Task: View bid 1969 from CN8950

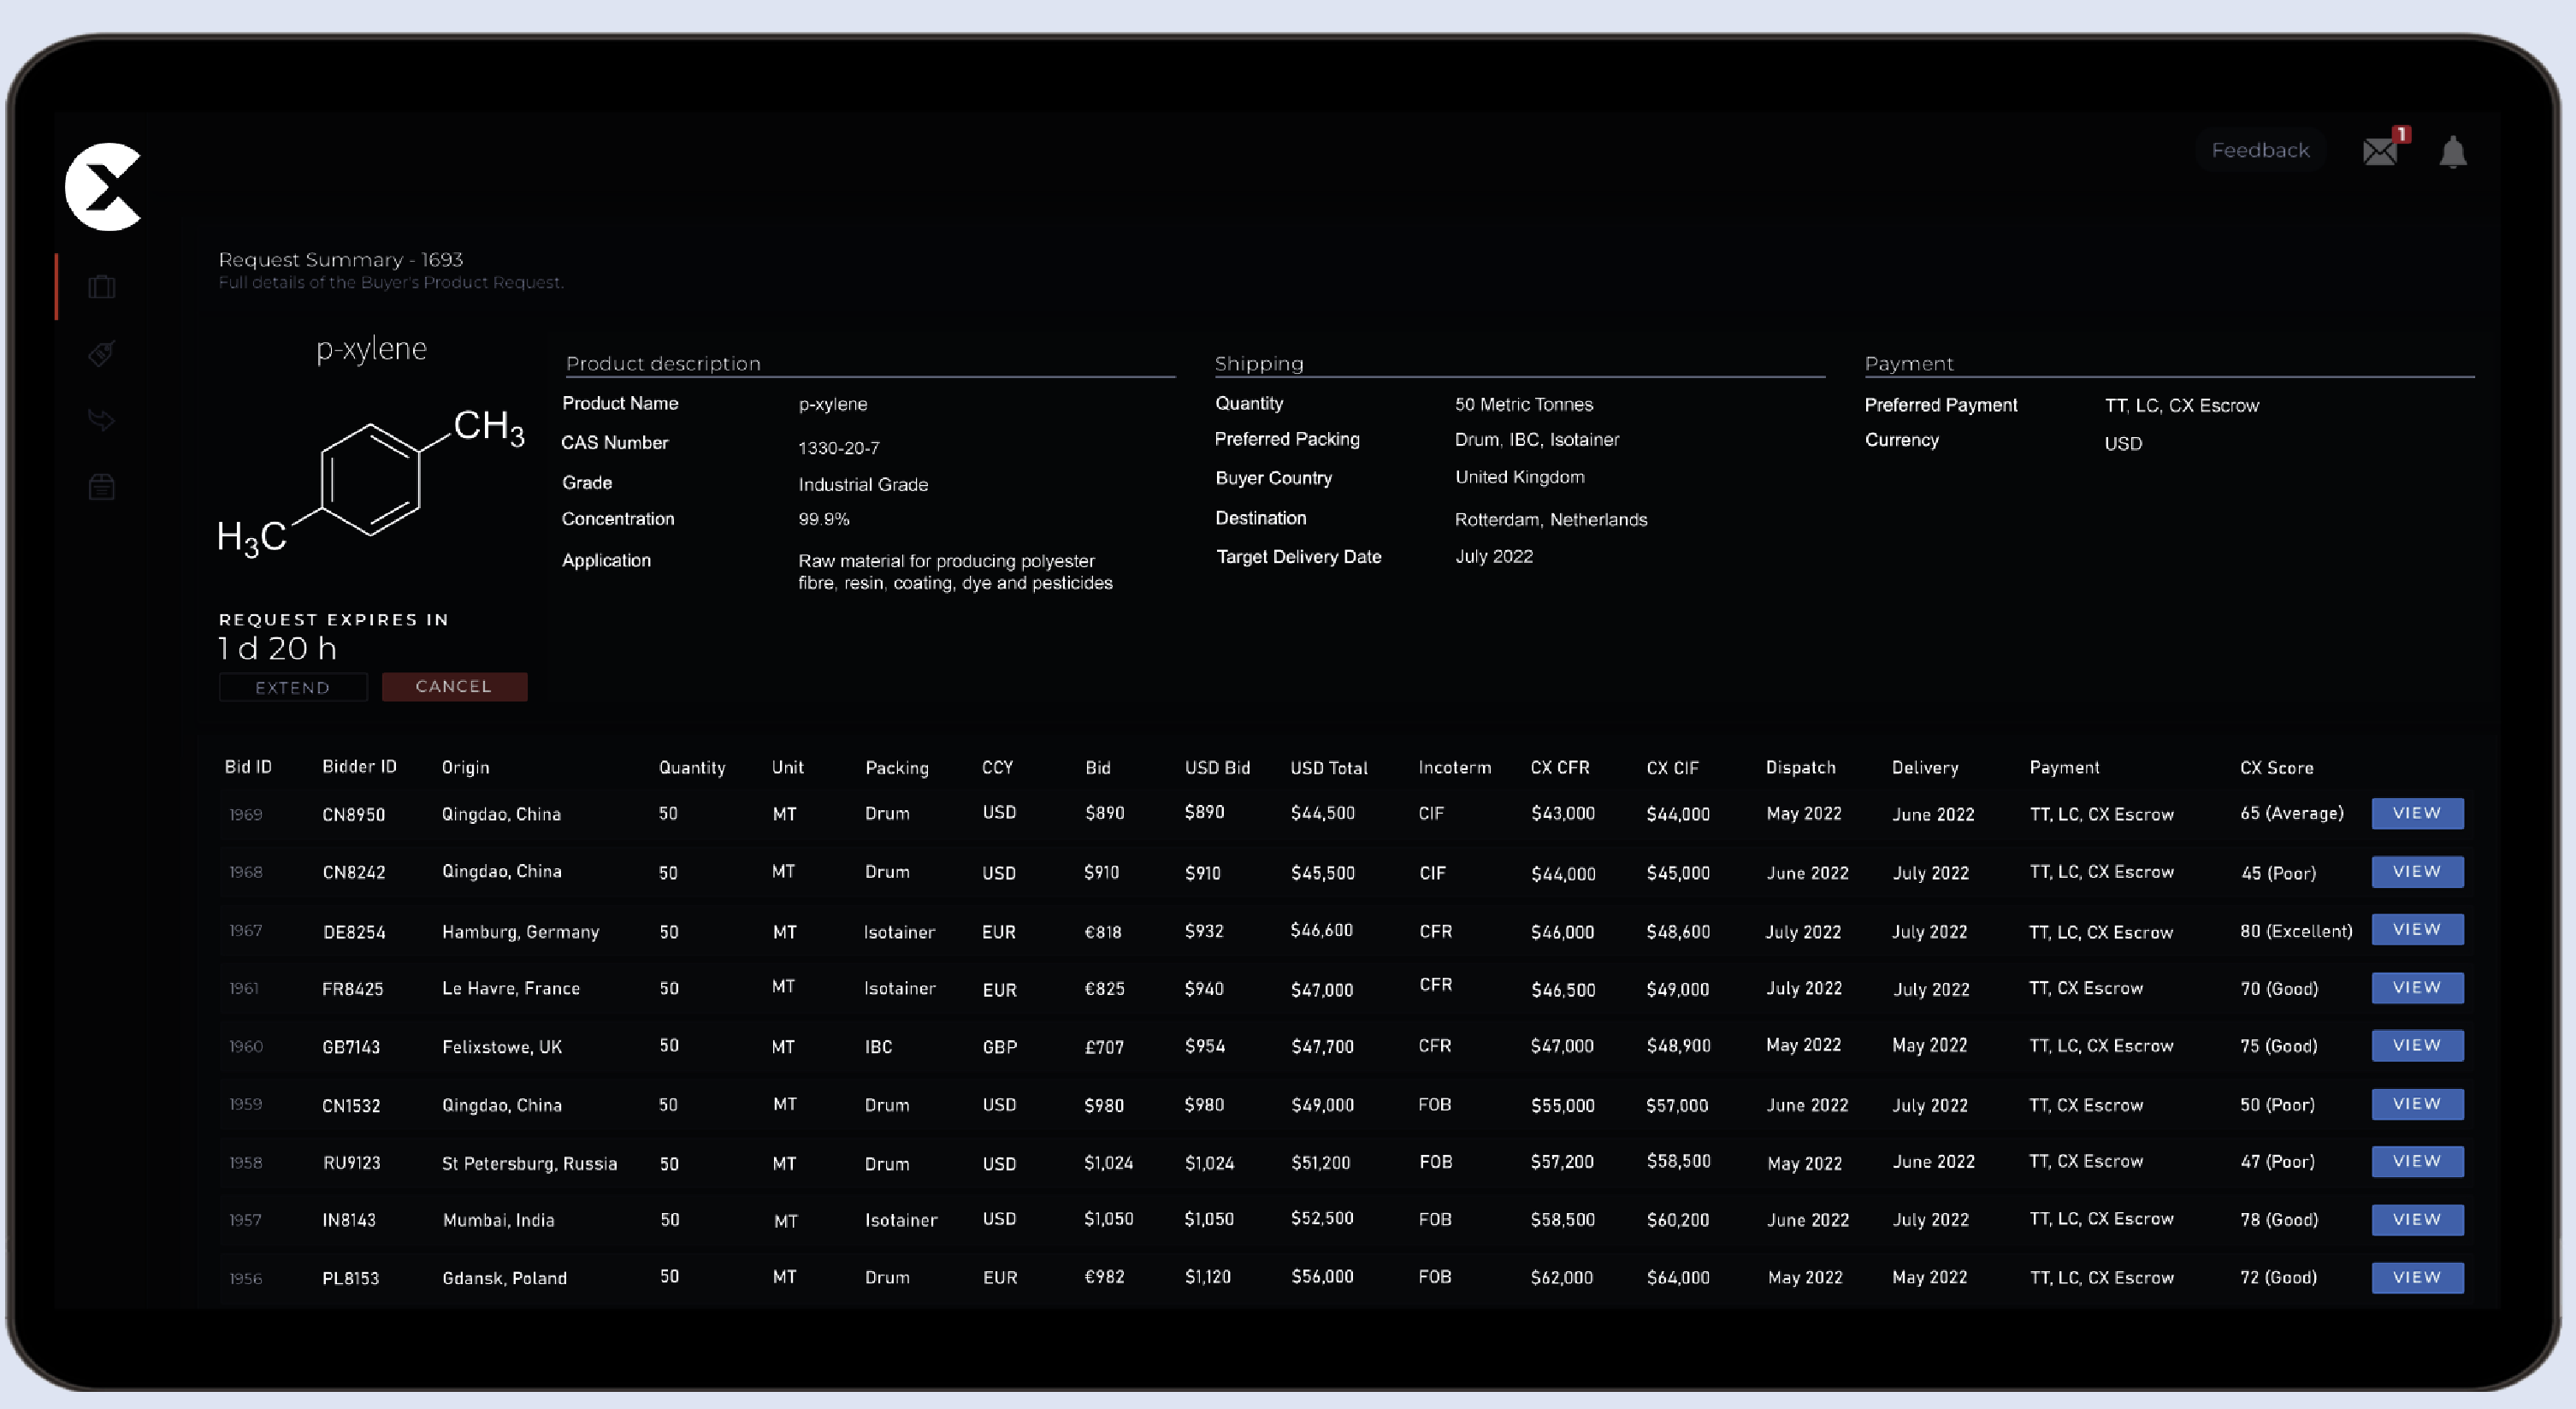Action: [x=2417, y=813]
